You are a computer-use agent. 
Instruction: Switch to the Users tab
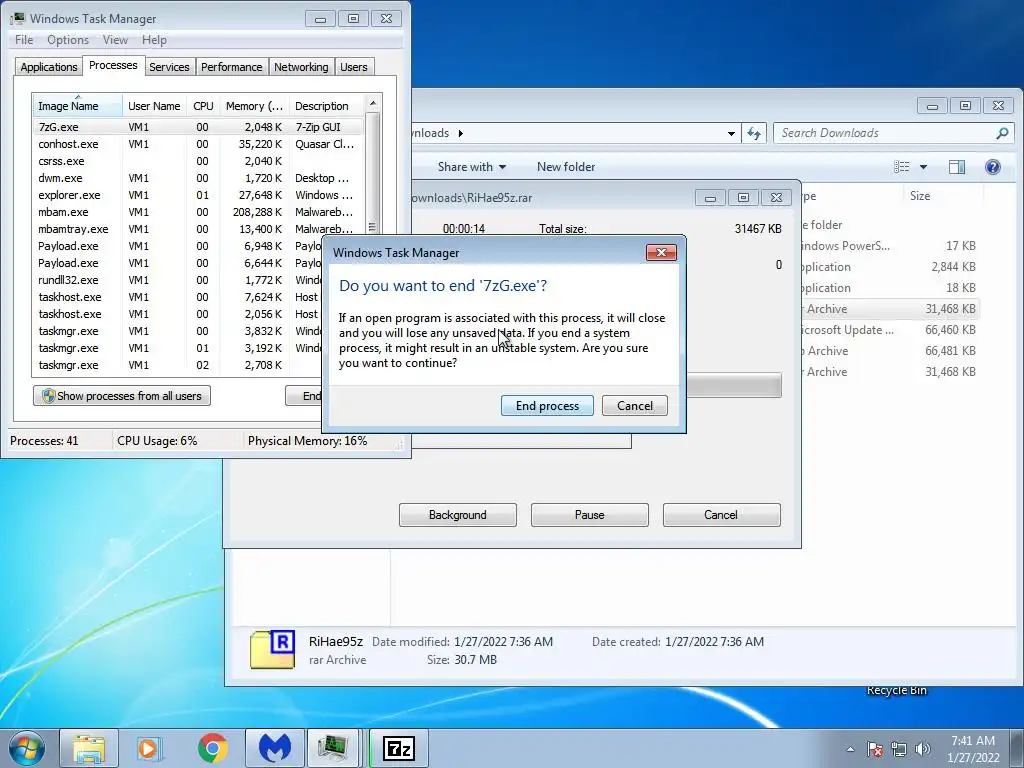pos(354,67)
